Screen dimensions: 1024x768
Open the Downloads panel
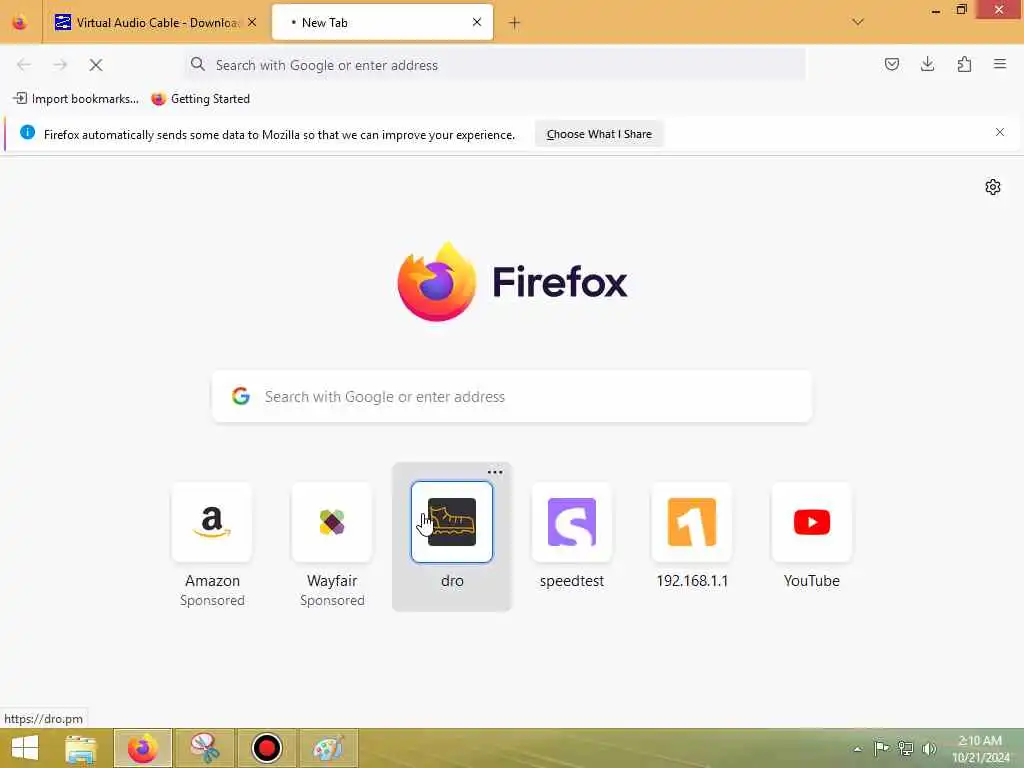pyautogui.click(x=927, y=64)
